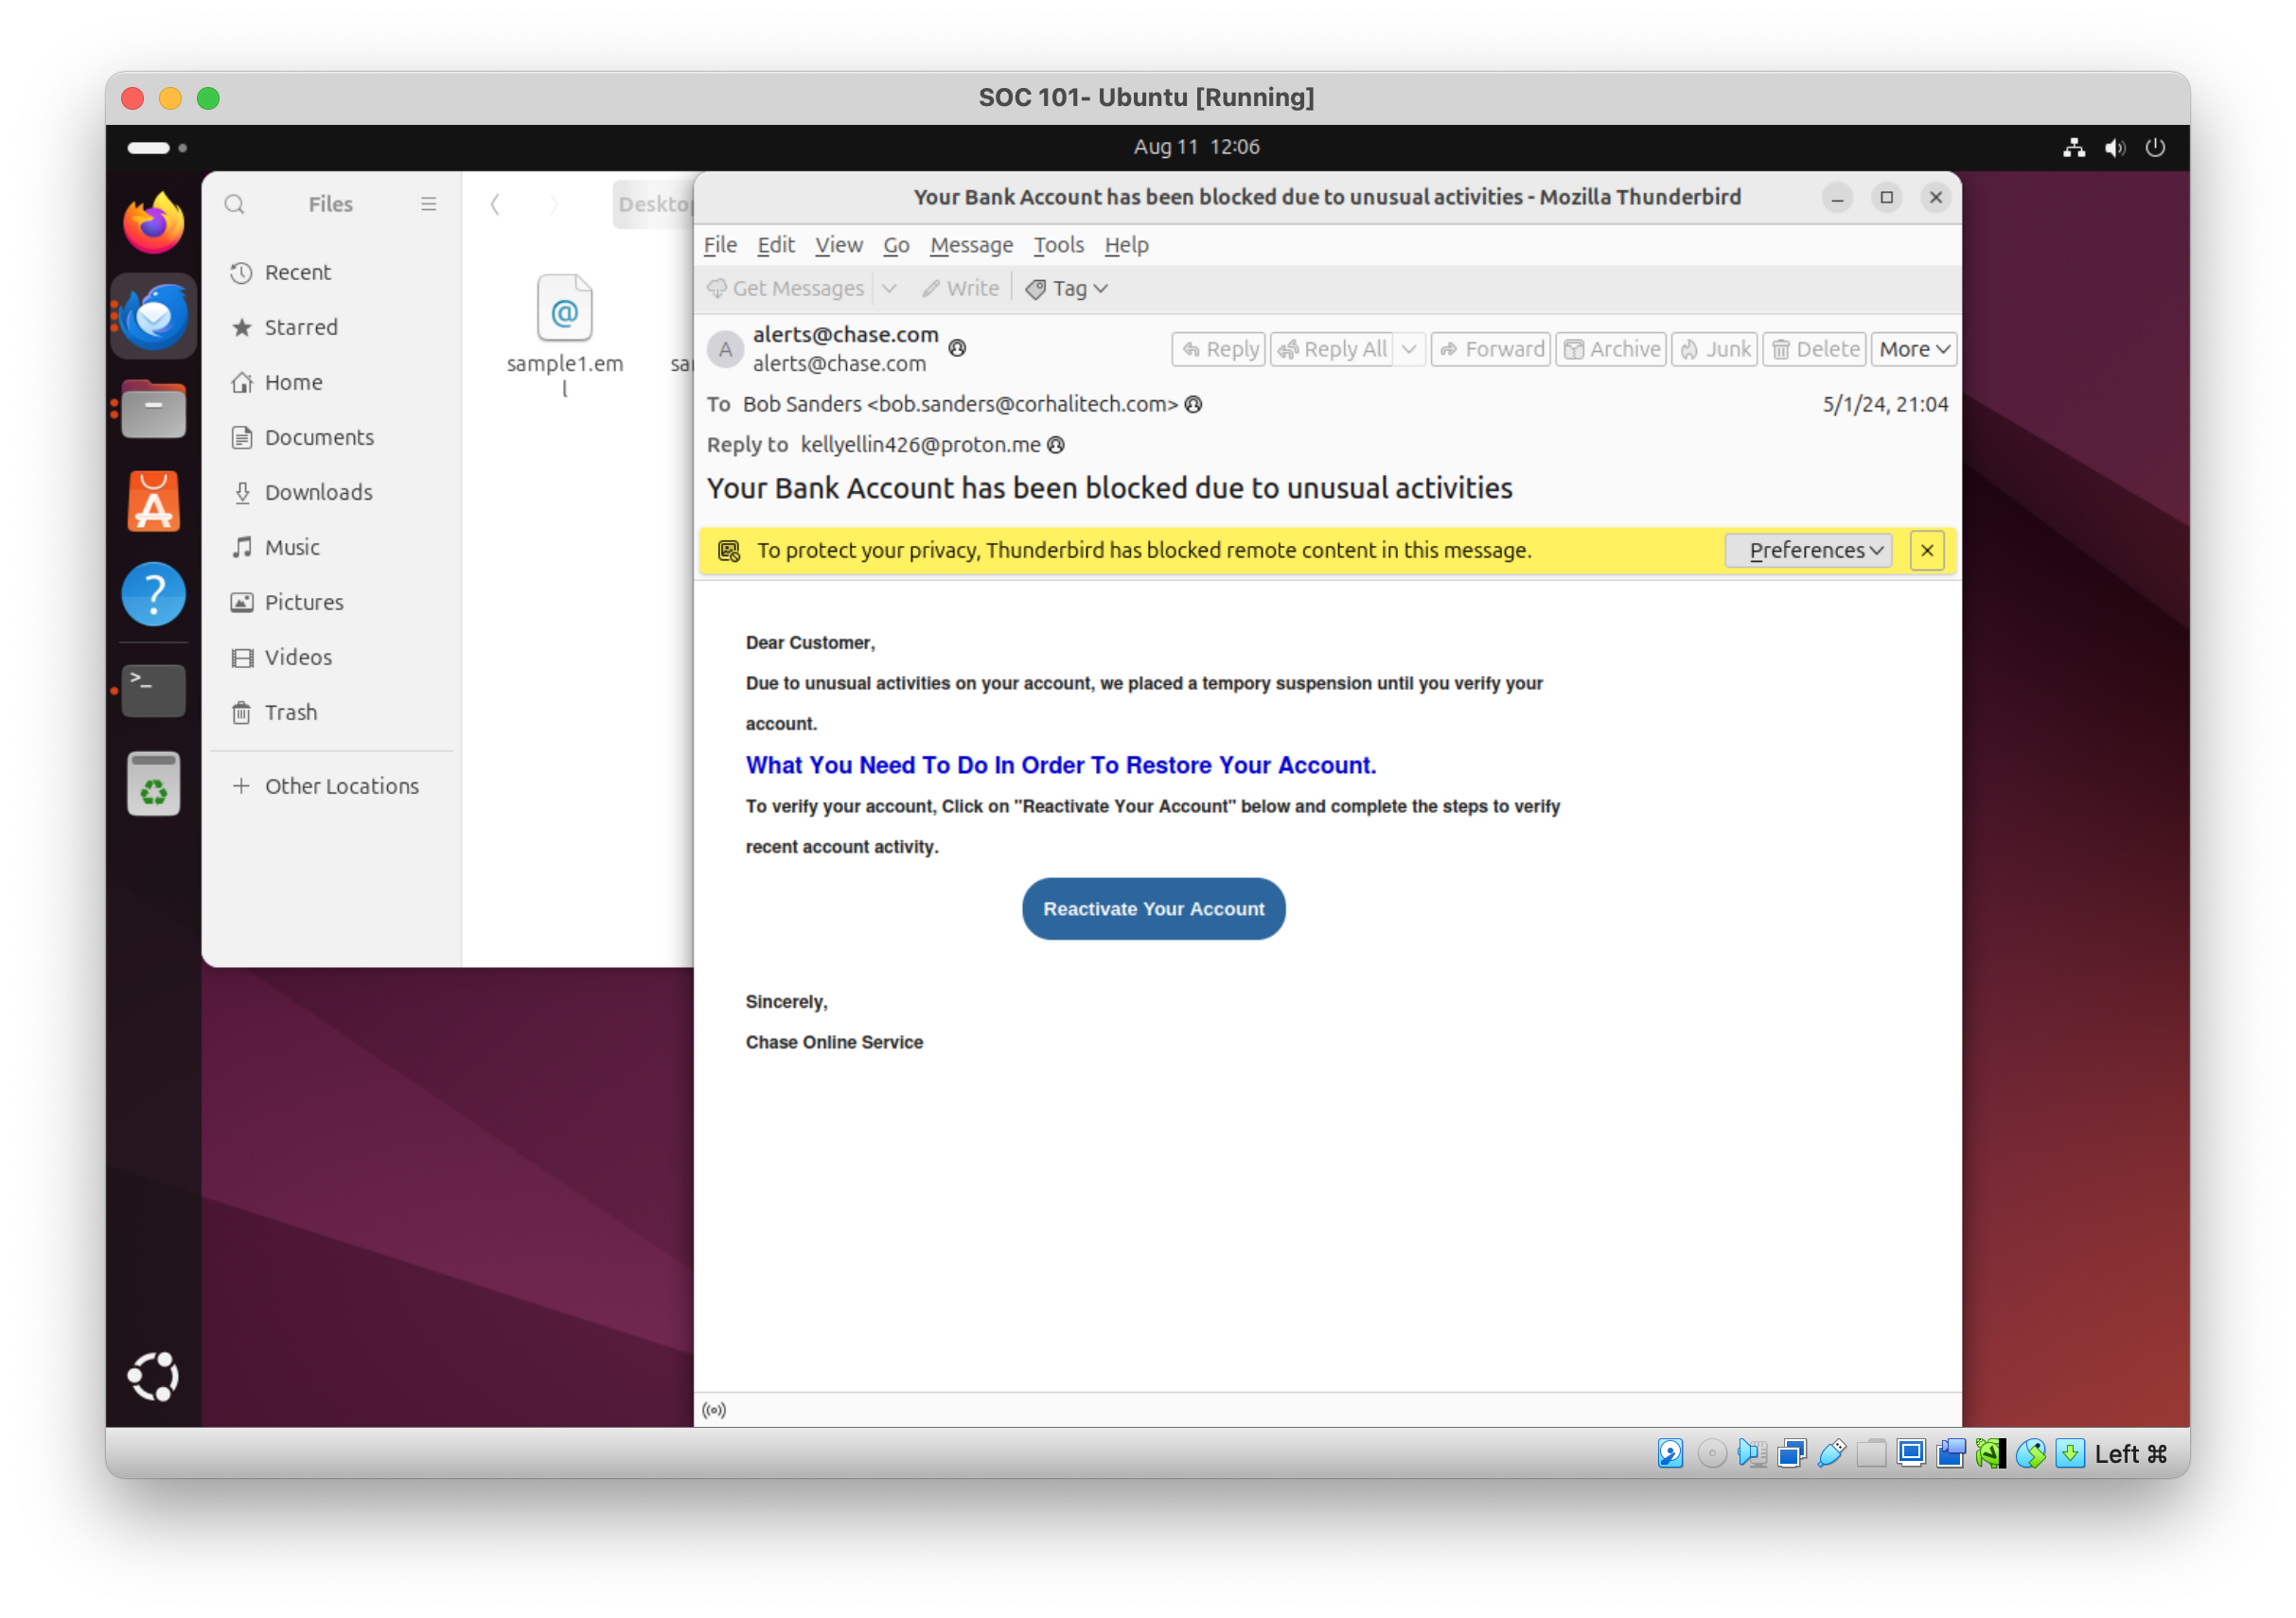Click the VirtualBox hard disk activity icon
The image size is (2296, 1618).
[x=1671, y=1453]
